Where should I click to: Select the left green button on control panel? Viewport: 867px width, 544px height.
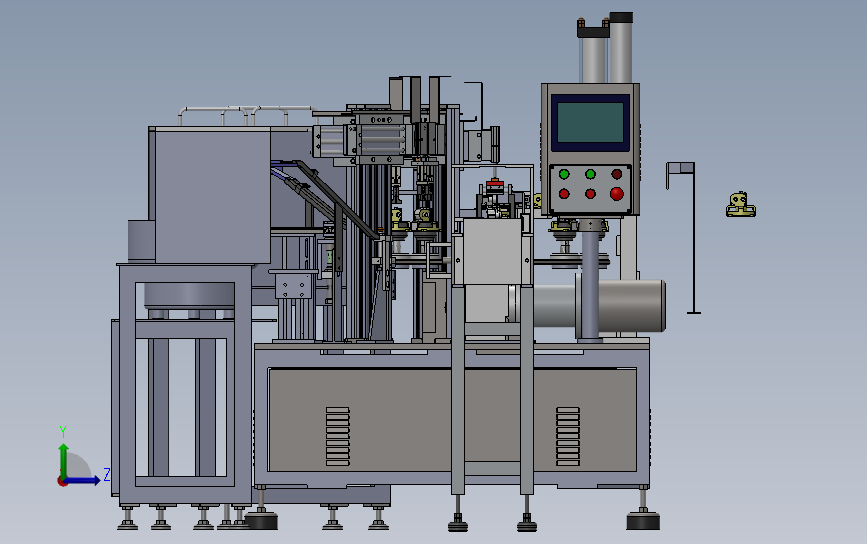564,174
